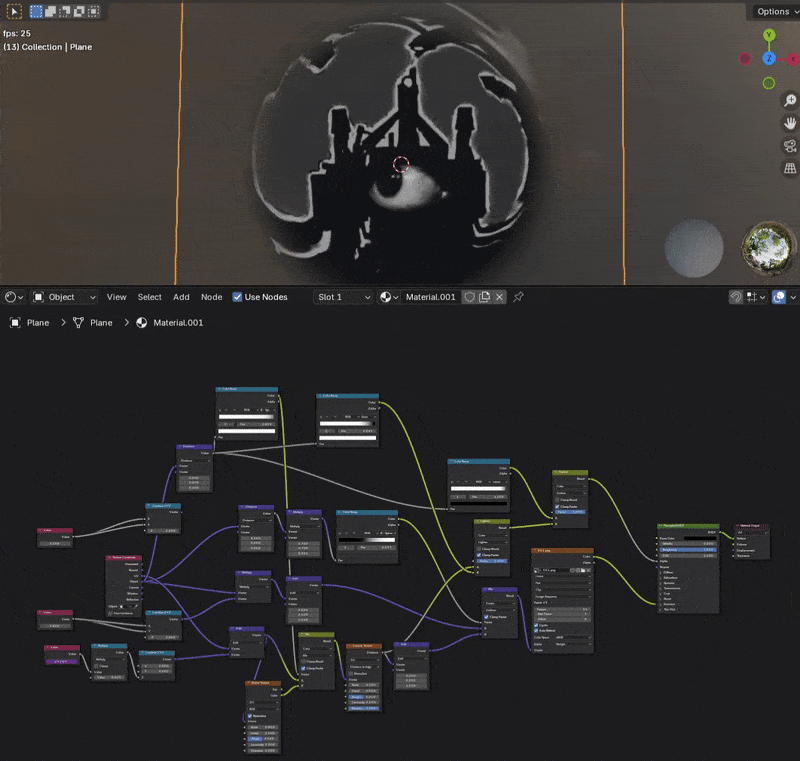Open the snapping options dropdown arrow
The image size is (800, 761).
[x=763, y=297]
